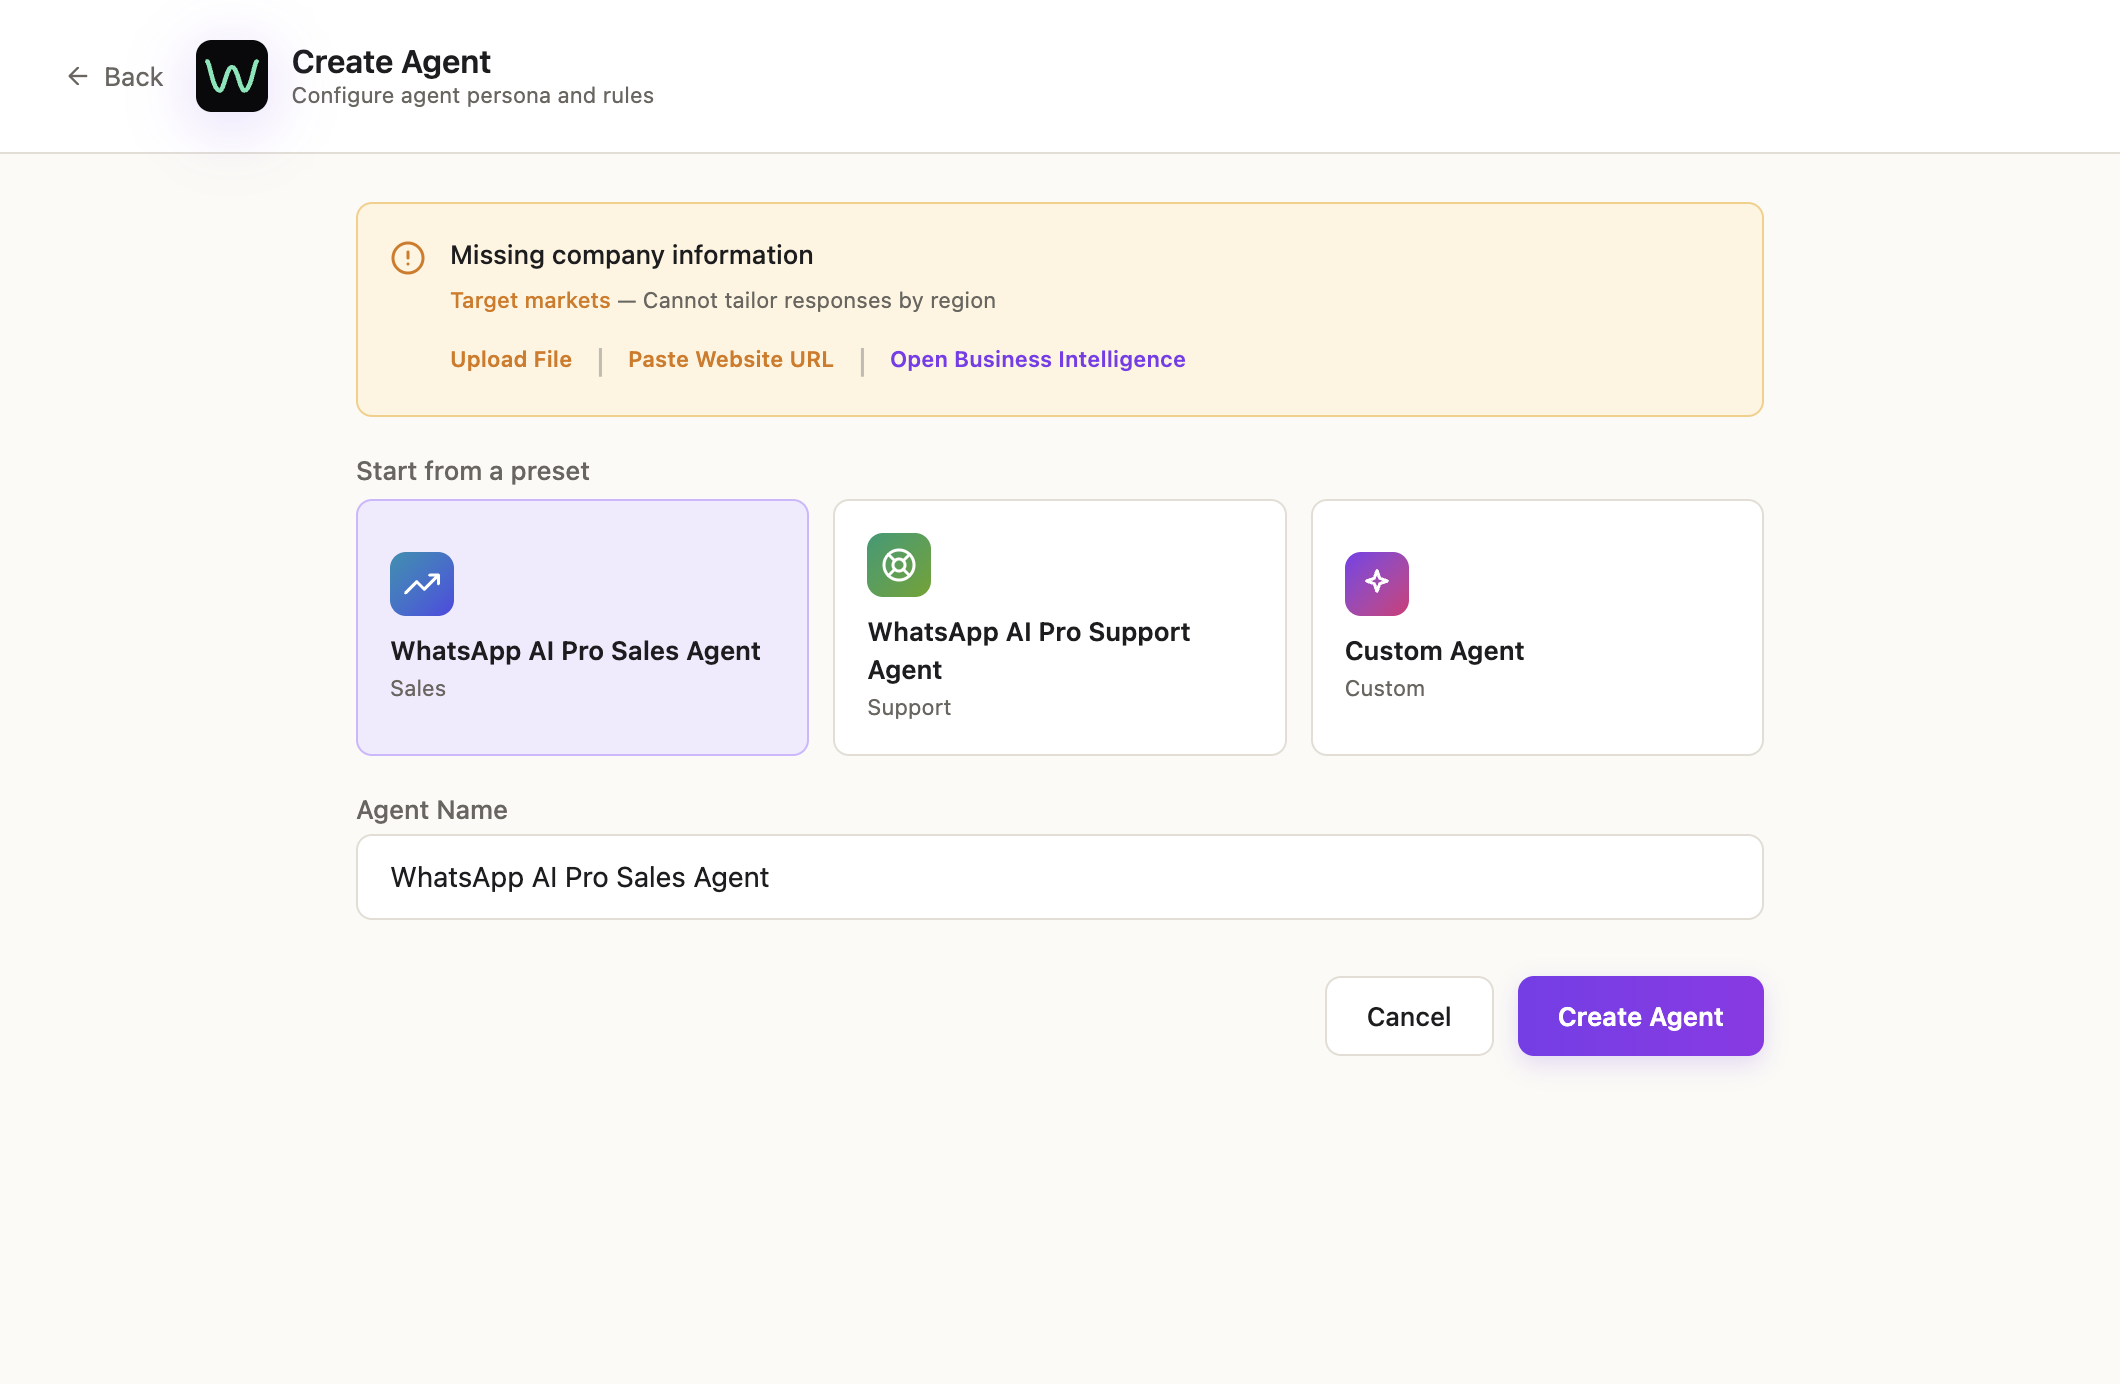Click 'Configure agent persona and rules' subtitle

point(473,96)
